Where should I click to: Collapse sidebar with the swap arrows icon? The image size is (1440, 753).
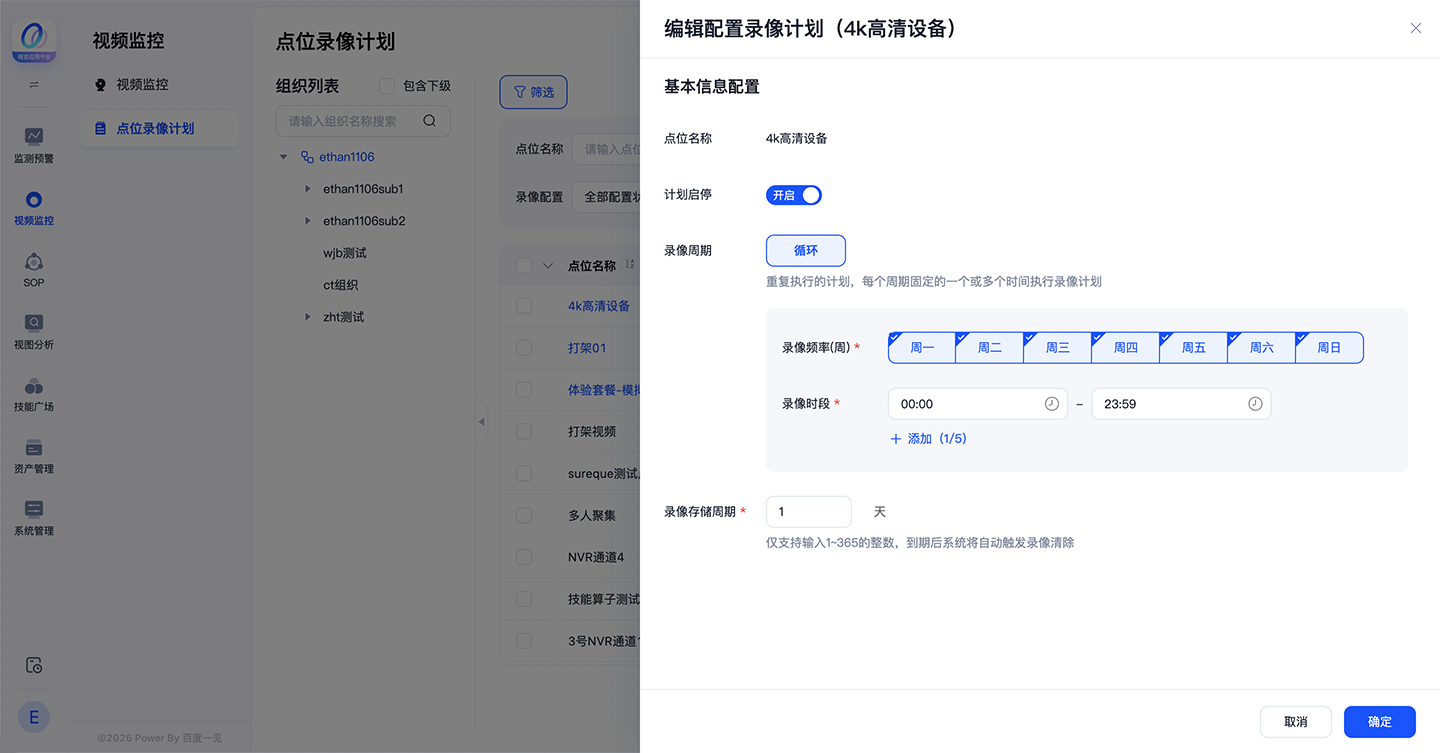(x=34, y=85)
